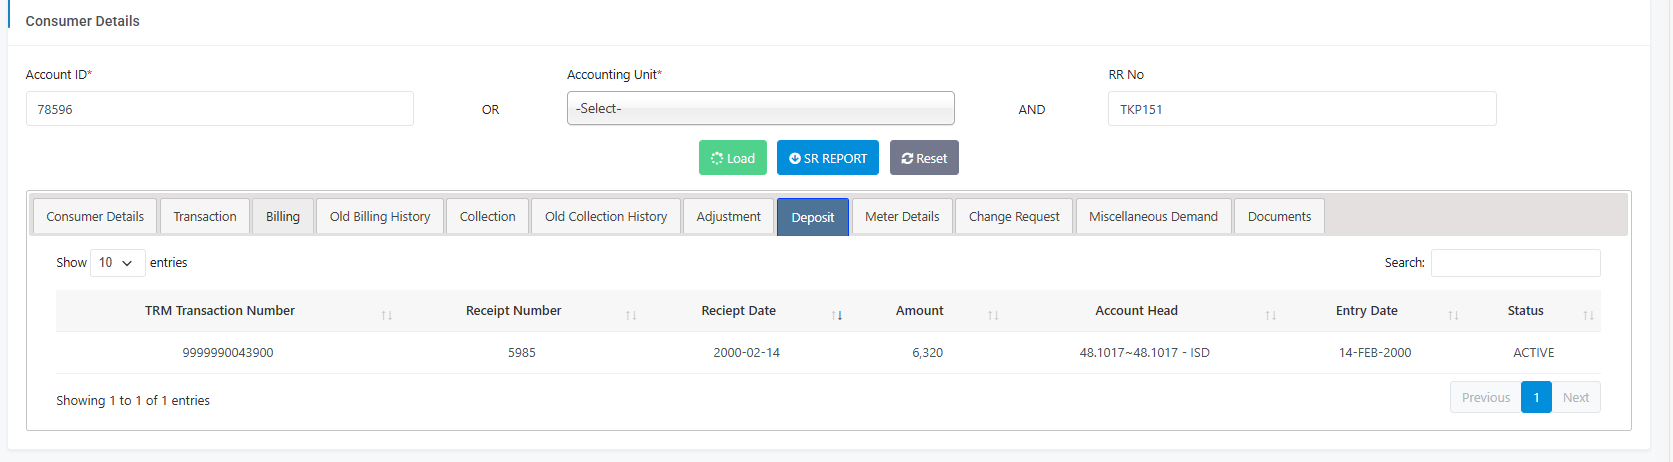The height and width of the screenshot is (462, 1673).
Task: Edit the RR No field
Action: tap(1301, 109)
